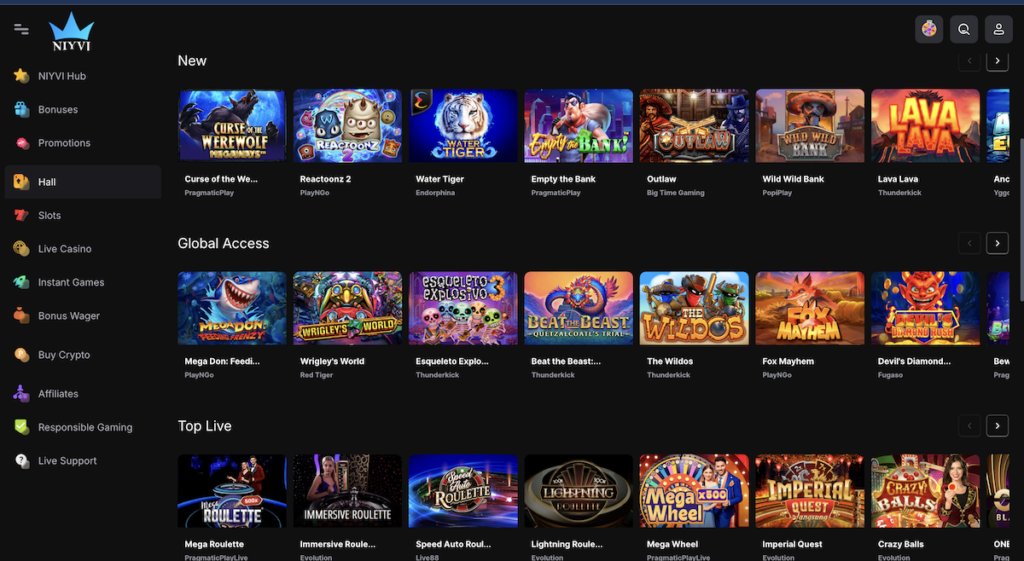Screen dimensions: 1024x561
Task: Click Big Time Gaming provider under Outlaw
Action: 675,193
